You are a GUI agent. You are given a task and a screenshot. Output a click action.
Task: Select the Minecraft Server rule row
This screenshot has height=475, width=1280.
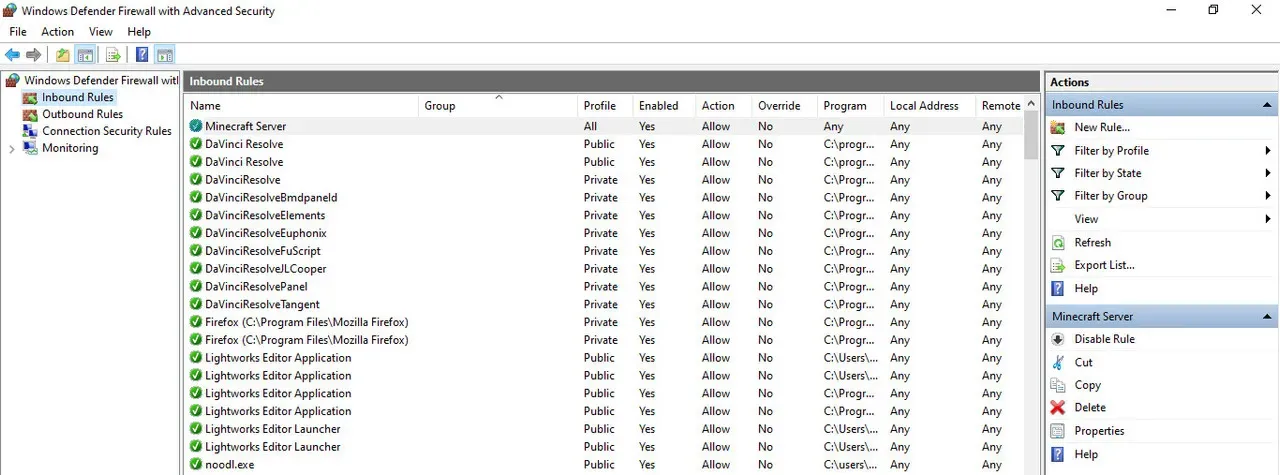point(604,126)
